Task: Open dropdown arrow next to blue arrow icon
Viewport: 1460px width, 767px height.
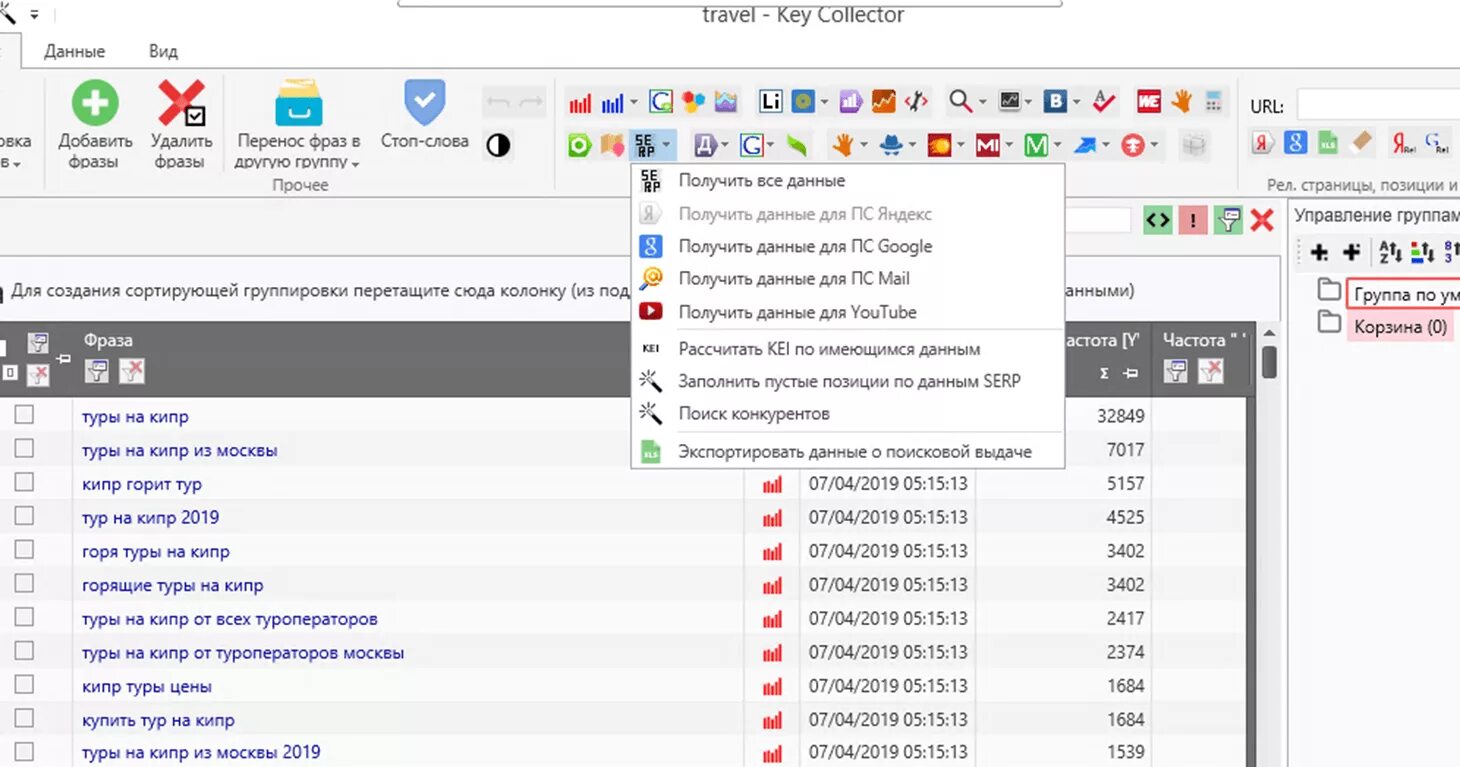Action: [1105, 147]
